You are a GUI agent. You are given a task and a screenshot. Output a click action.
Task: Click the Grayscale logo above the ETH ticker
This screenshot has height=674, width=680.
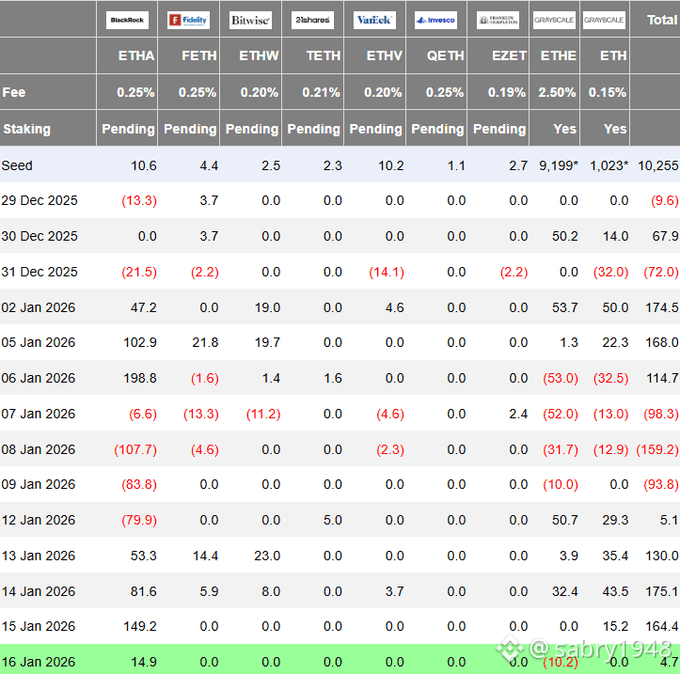point(604,19)
